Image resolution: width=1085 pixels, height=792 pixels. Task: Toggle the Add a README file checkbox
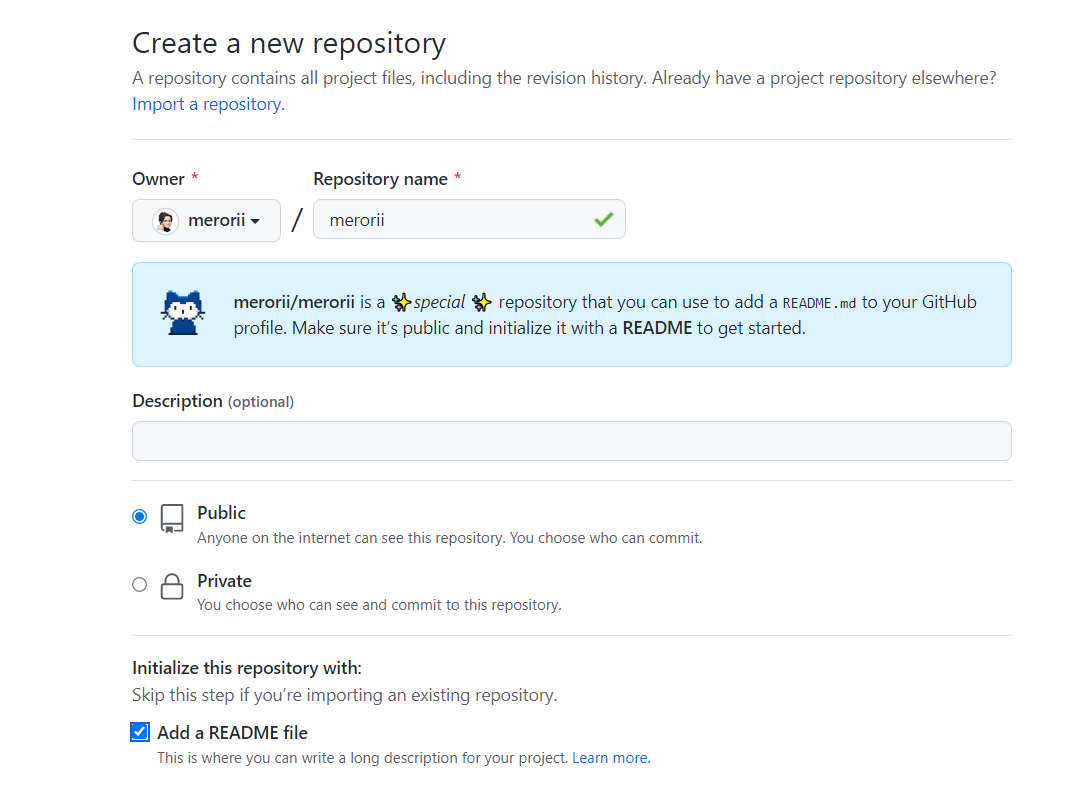click(x=140, y=732)
